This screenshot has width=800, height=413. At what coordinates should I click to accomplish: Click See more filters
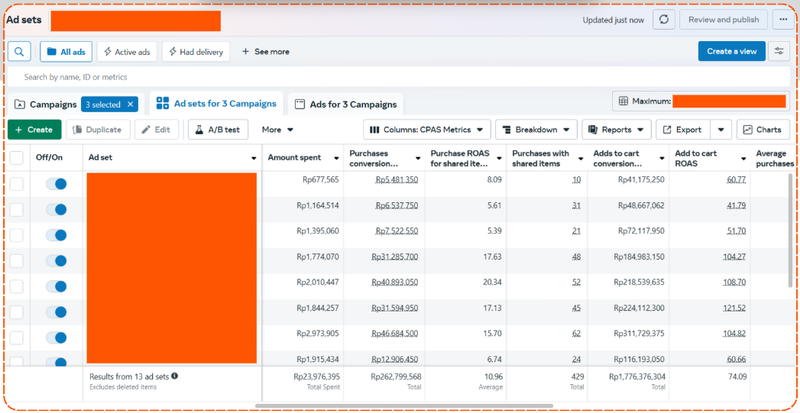point(266,52)
